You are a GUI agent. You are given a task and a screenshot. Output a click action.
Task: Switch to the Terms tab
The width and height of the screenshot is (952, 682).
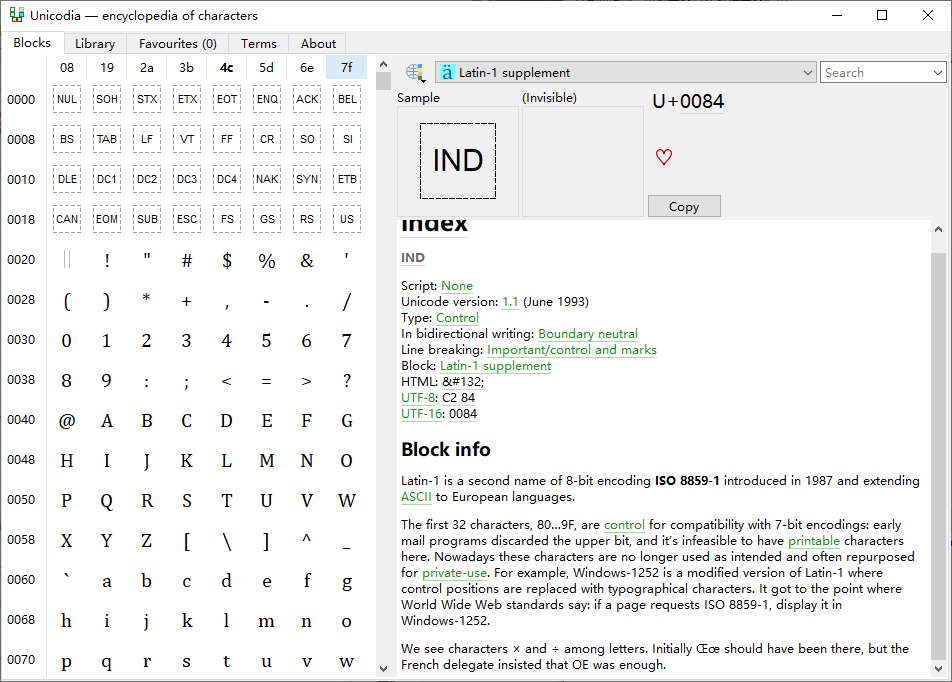tap(258, 43)
